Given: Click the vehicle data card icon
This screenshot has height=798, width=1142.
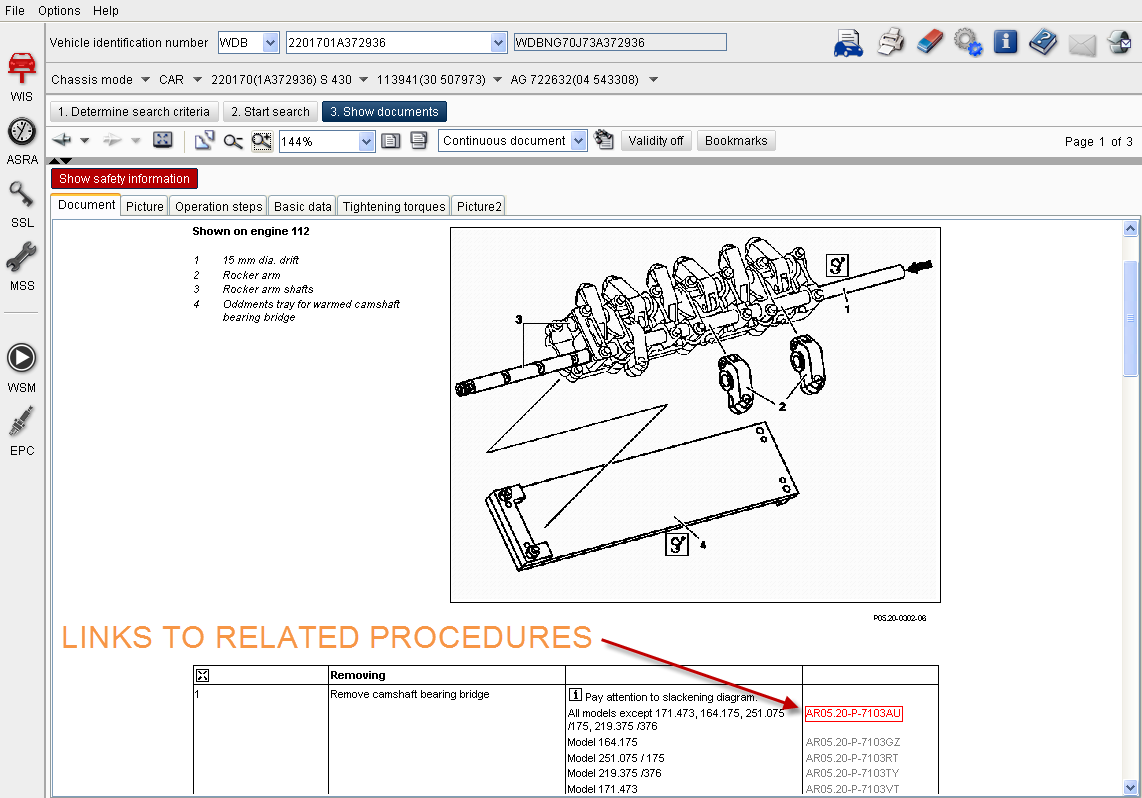Looking at the screenshot, I should [848, 43].
